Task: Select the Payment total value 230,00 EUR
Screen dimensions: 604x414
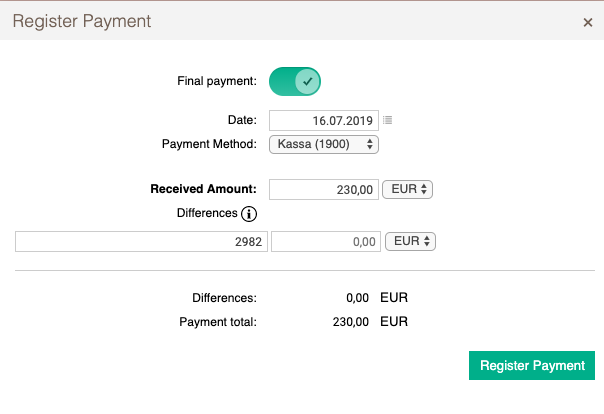Action: tap(370, 322)
